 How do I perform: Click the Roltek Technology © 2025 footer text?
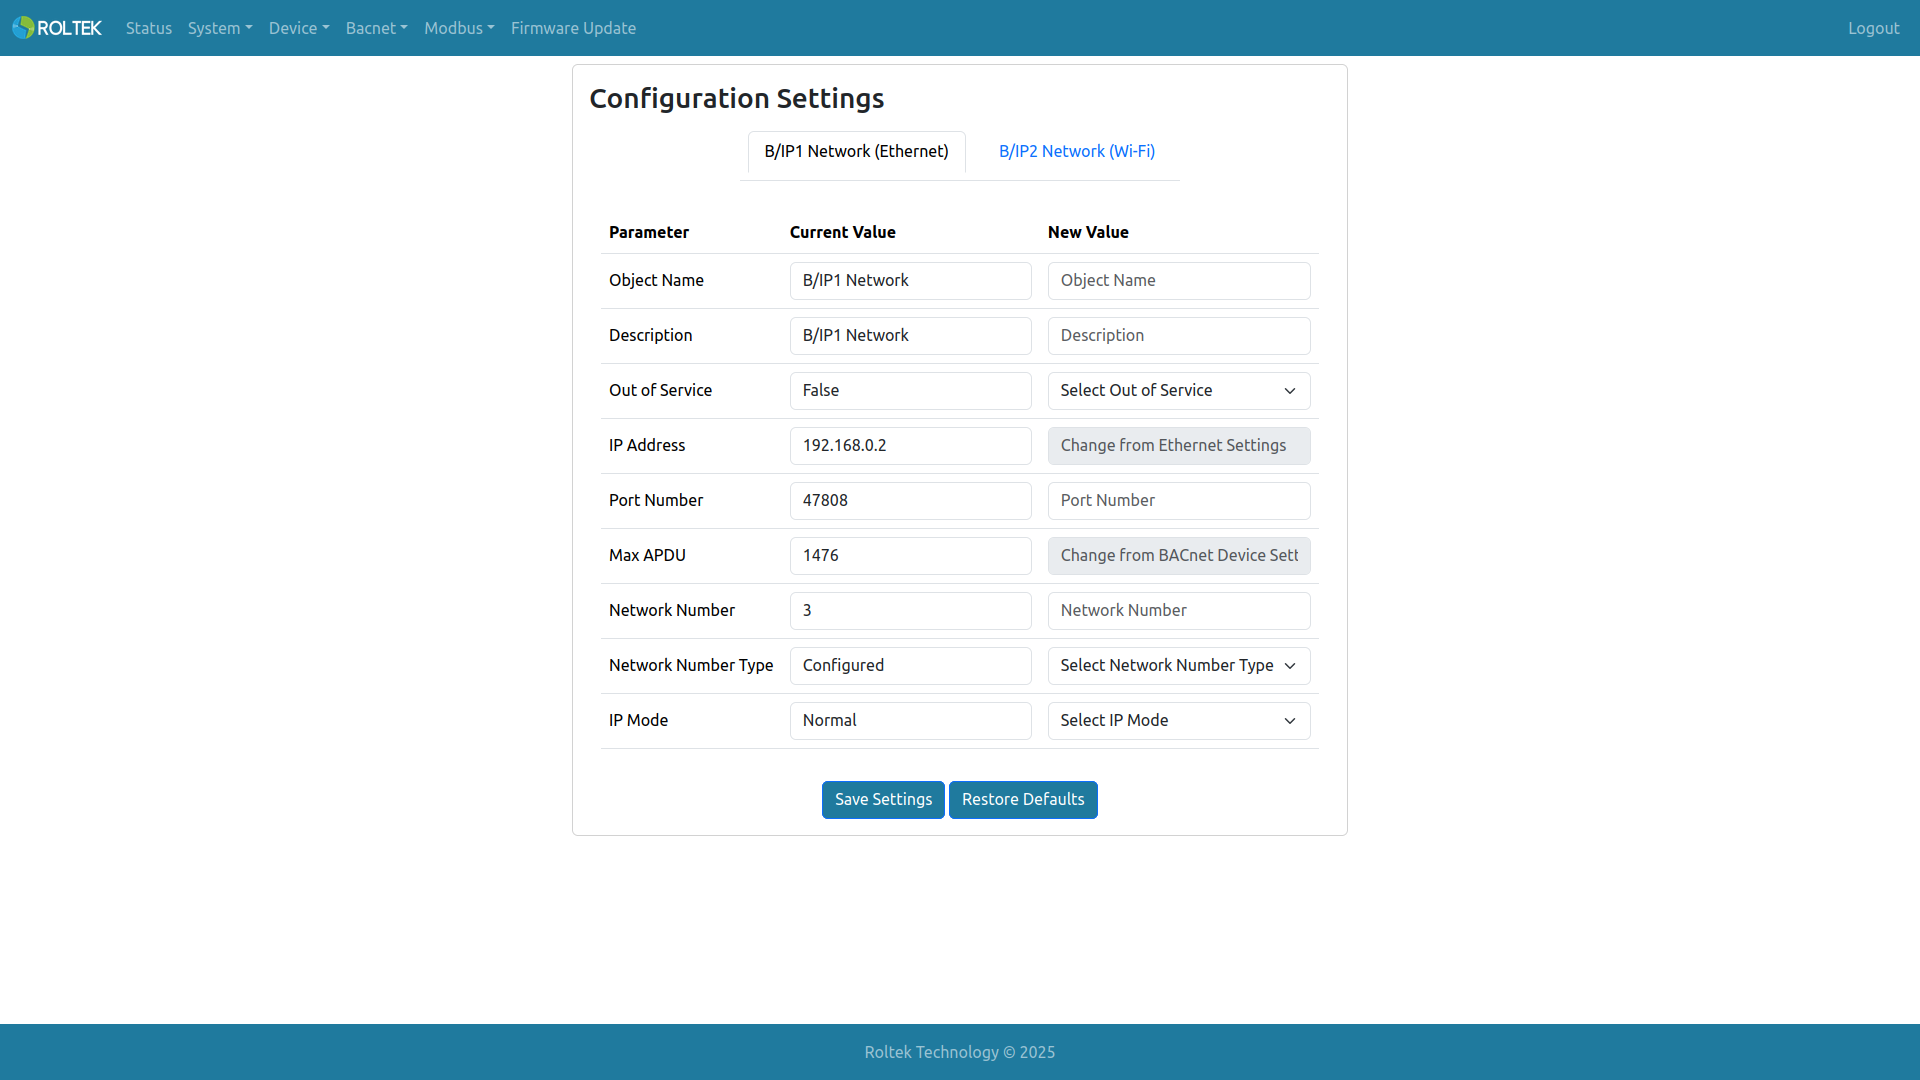(960, 1052)
